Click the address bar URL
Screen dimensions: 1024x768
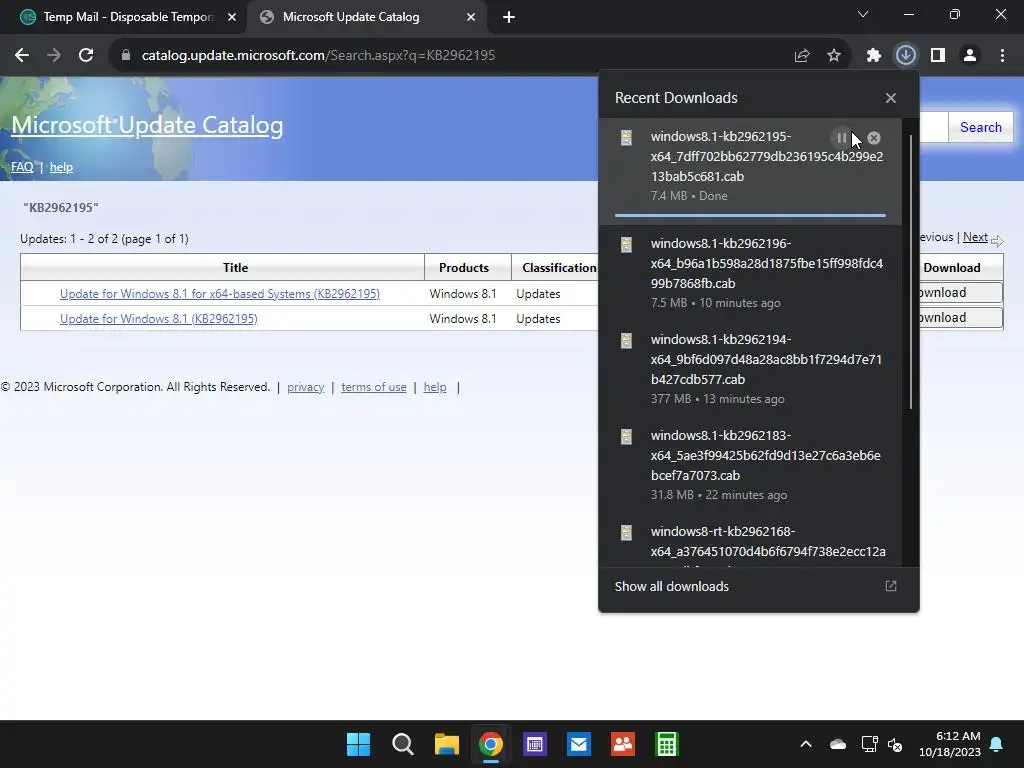[x=318, y=56]
